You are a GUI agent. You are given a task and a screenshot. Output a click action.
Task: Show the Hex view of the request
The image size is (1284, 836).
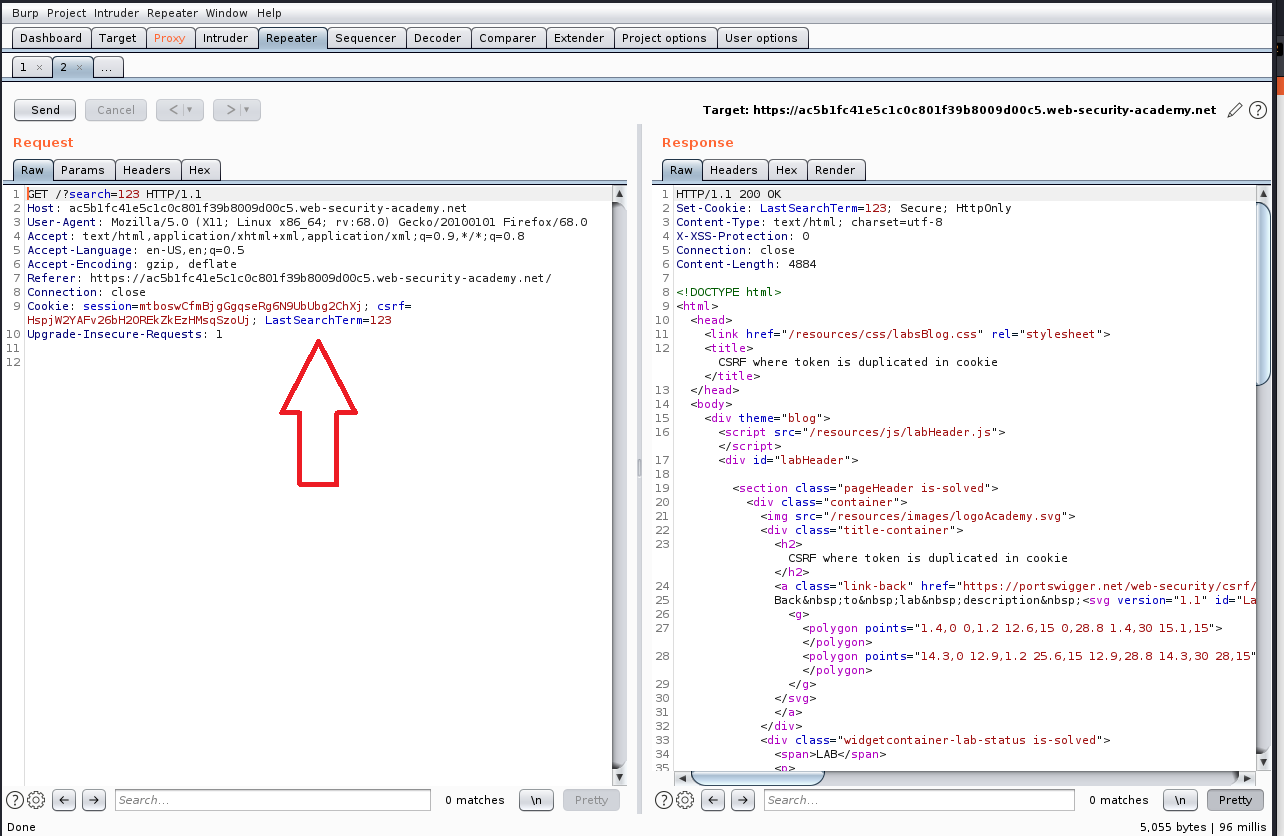[200, 170]
